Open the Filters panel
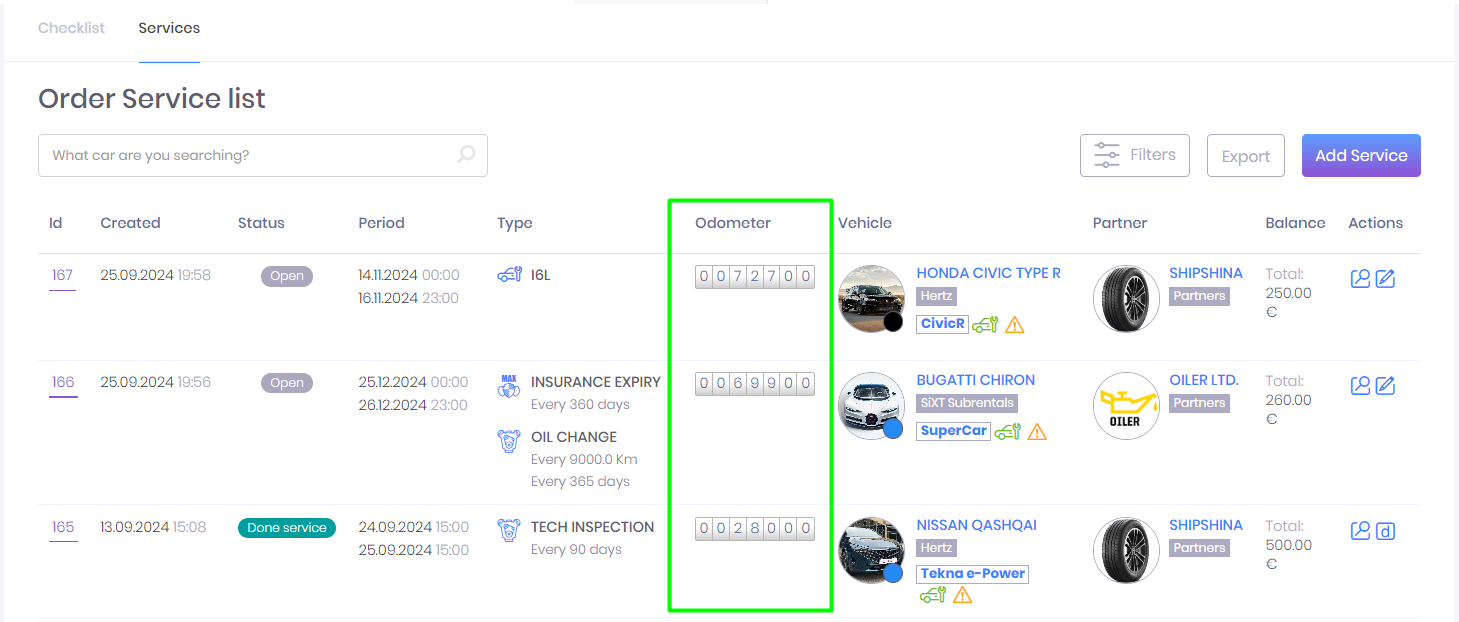Viewport: 1459px width, 622px height. coord(1134,155)
